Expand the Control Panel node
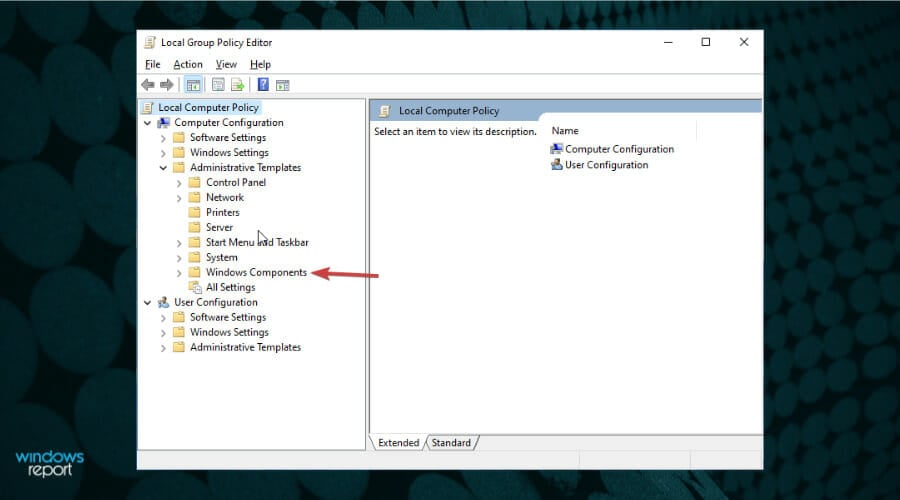Screen dimensions: 900x500 point(179,183)
